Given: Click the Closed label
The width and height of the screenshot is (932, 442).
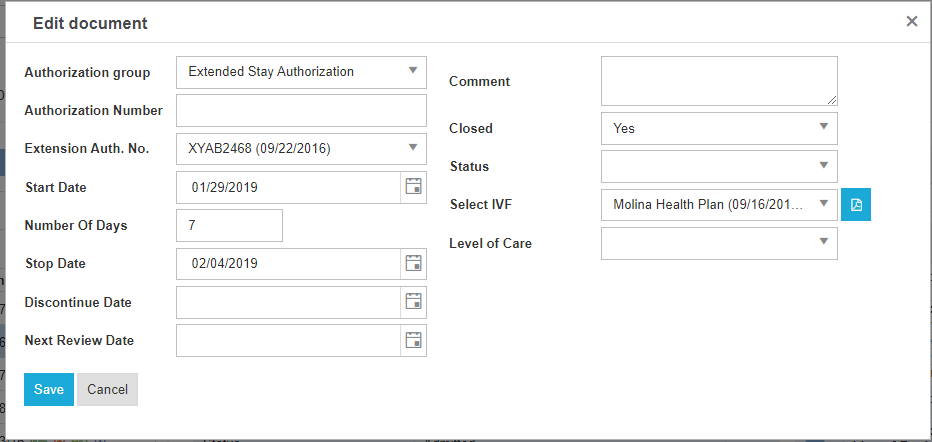Looking at the screenshot, I should (471, 128).
